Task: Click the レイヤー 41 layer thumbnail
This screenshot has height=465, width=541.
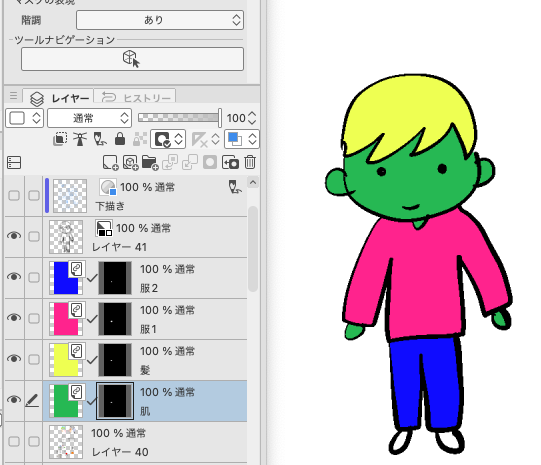Action: click(66, 237)
